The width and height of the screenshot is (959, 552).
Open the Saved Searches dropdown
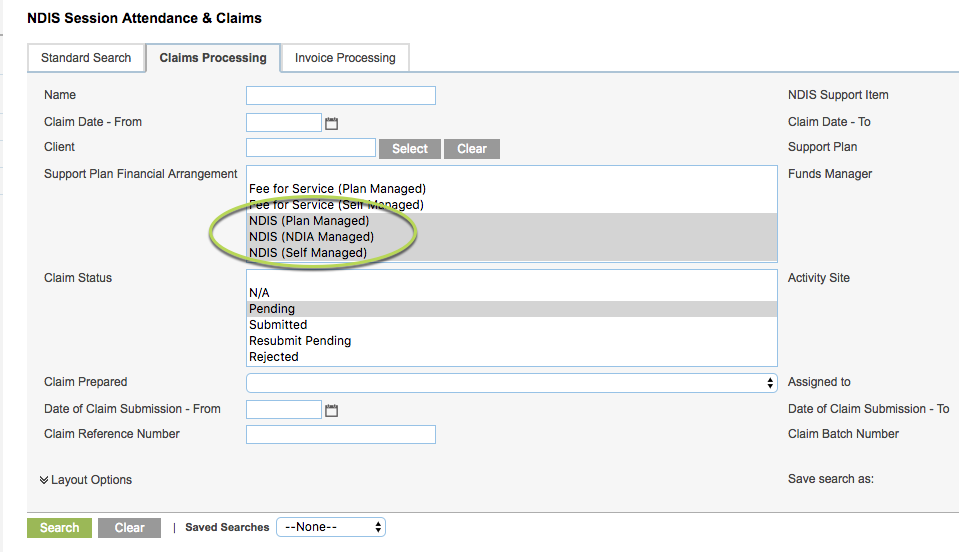(x=331, y=527)
